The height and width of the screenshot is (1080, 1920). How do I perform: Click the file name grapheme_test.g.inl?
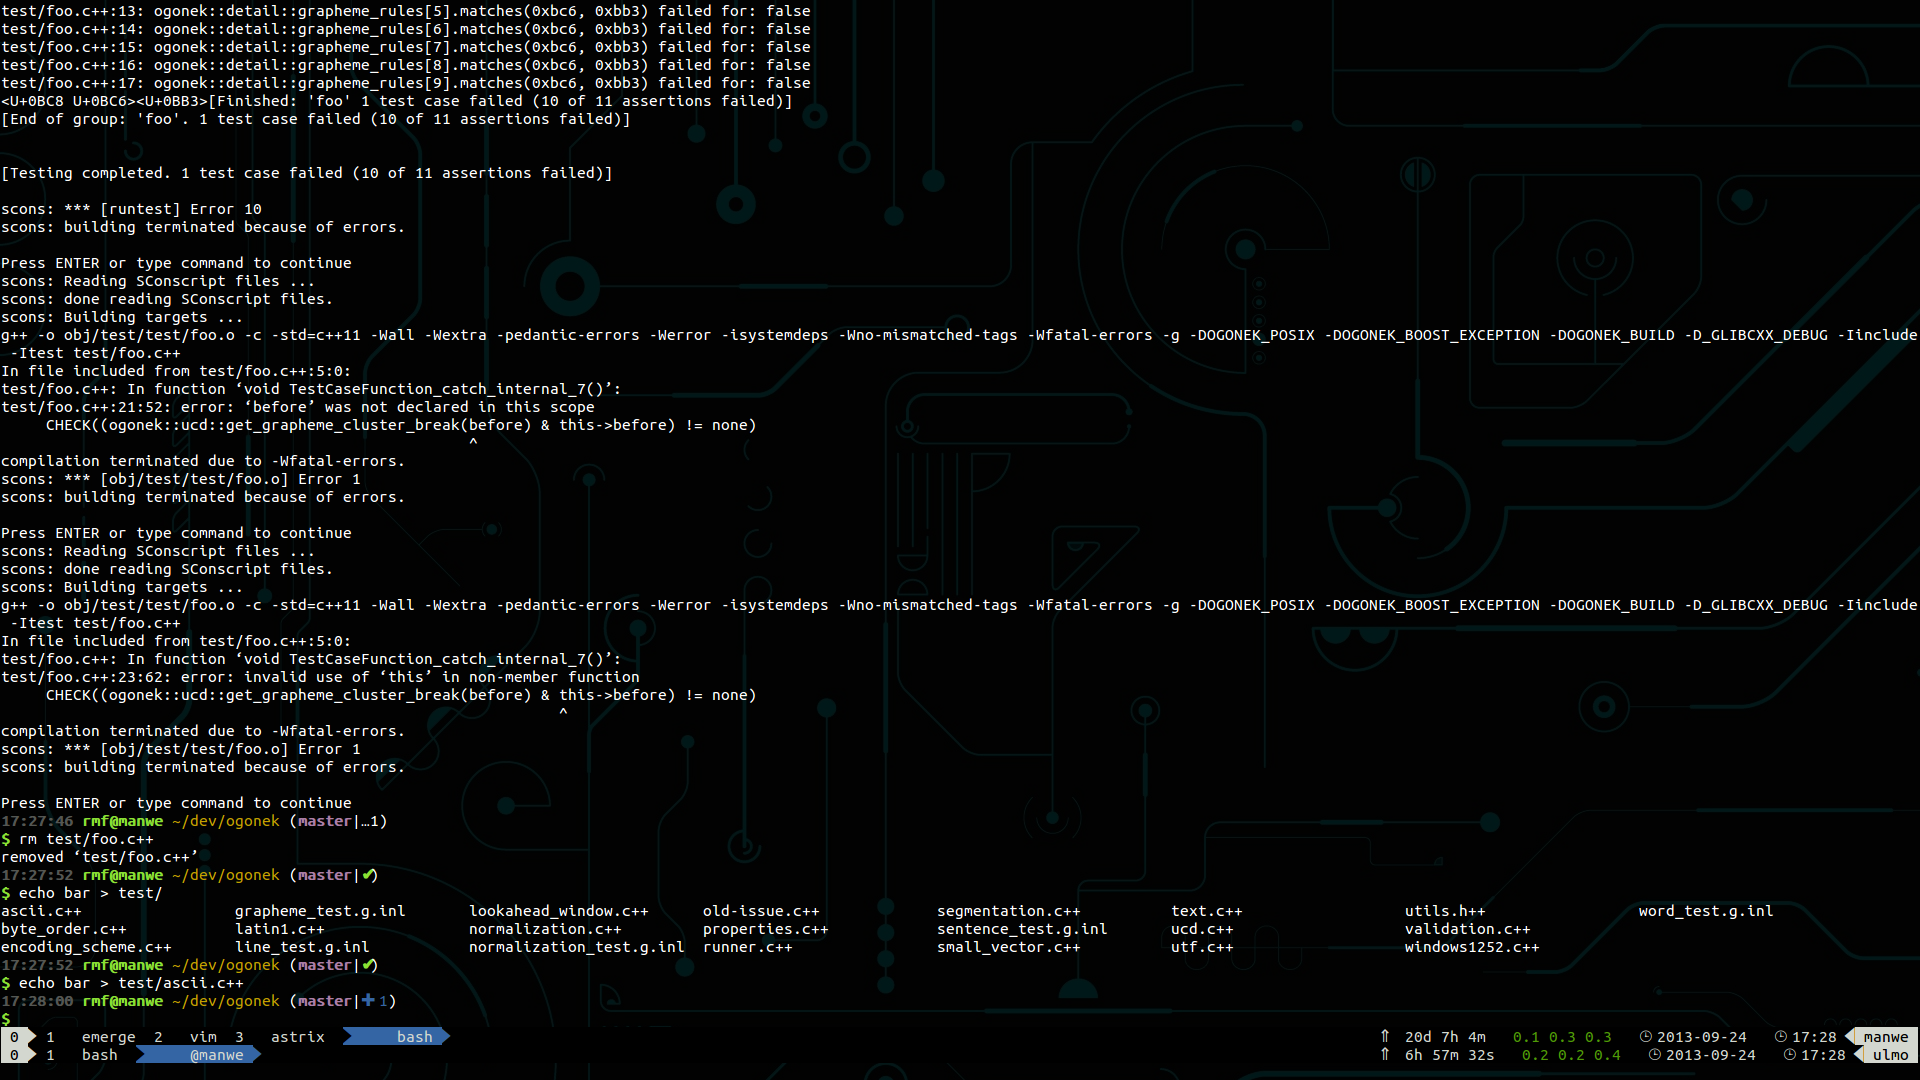tap(320, 911)
